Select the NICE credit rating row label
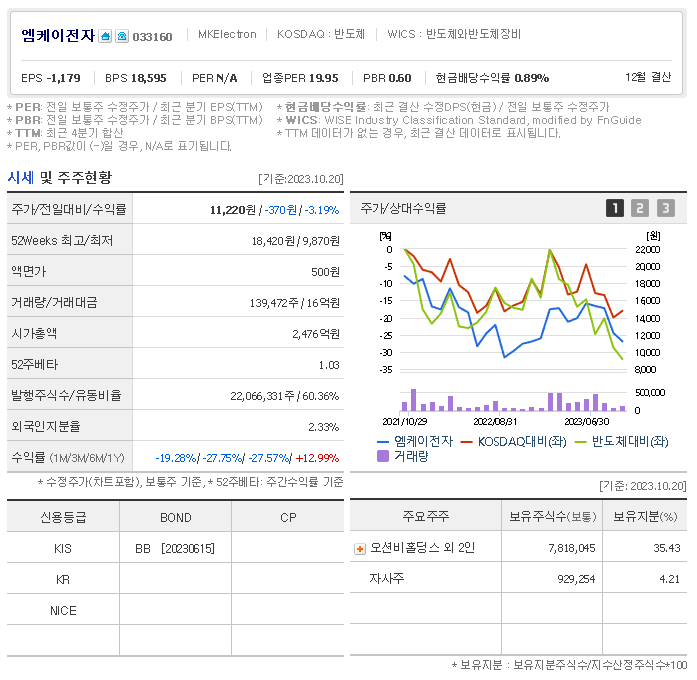Viewport: 697px width, 680px height. click(x=63, y=611)
